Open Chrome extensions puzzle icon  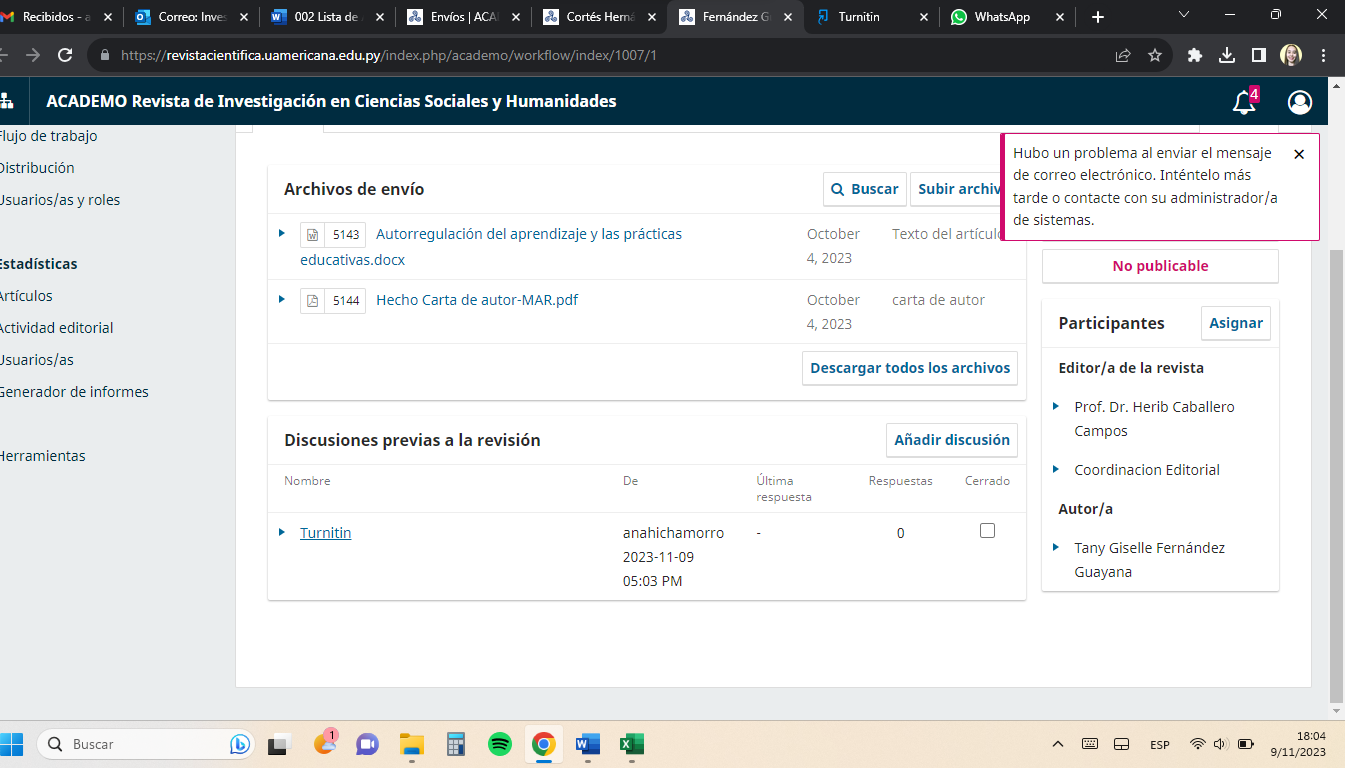1194,56
